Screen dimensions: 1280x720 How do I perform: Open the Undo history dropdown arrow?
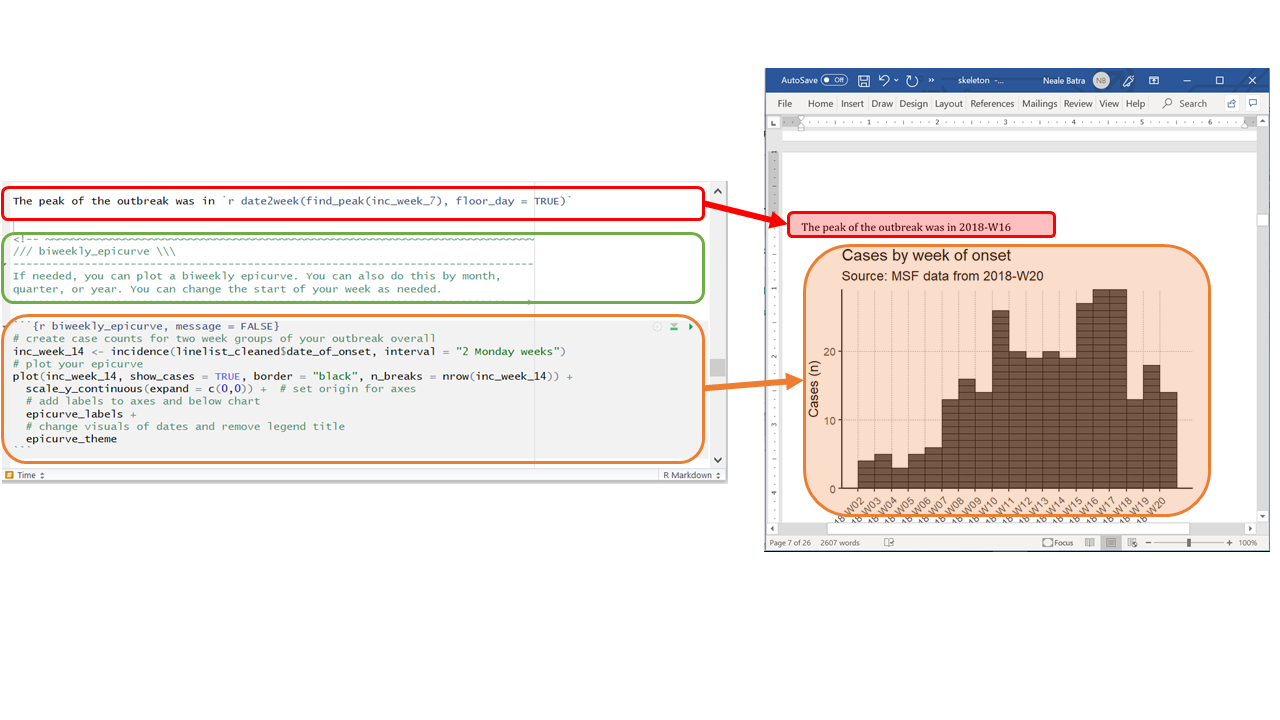click(896, 80)
